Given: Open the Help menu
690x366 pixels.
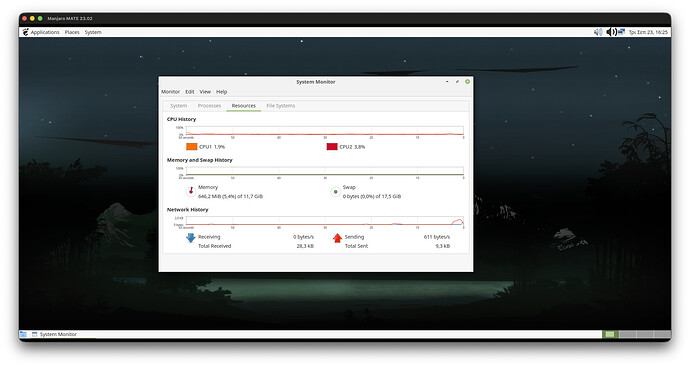Looking at the screenshot, I should [x=221, y=92].
